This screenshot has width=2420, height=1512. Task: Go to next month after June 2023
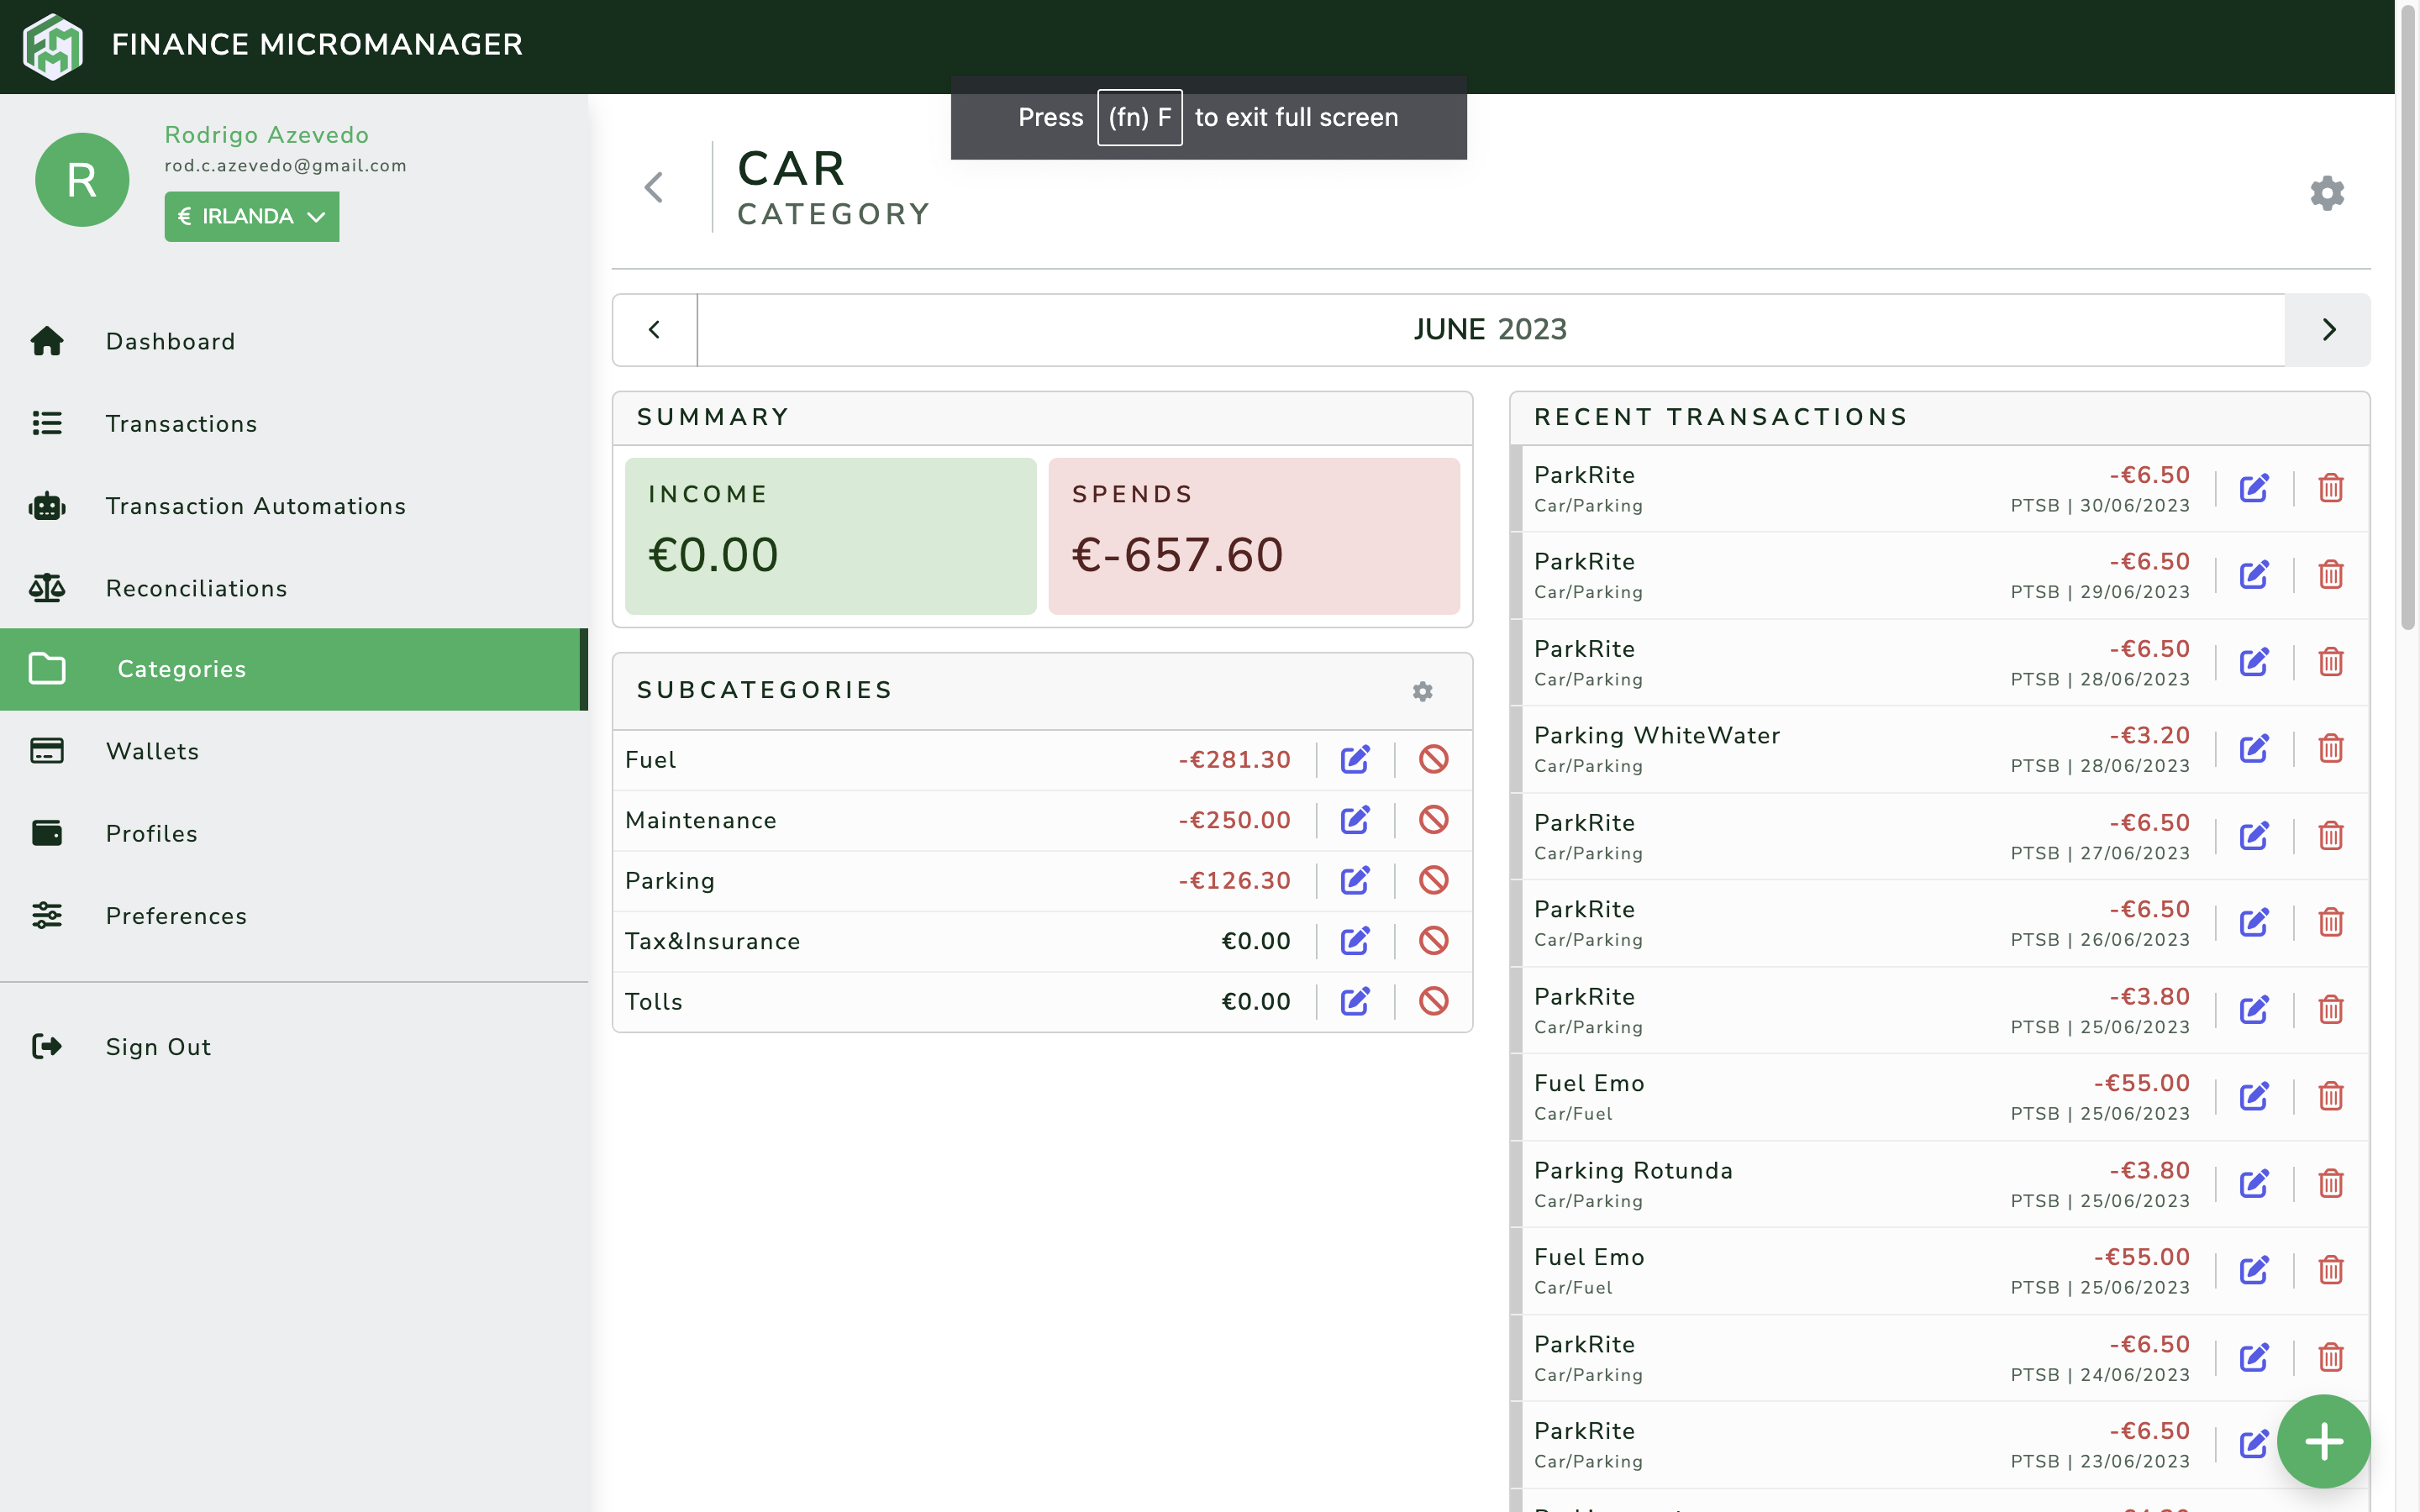(x=2327, y=330)
